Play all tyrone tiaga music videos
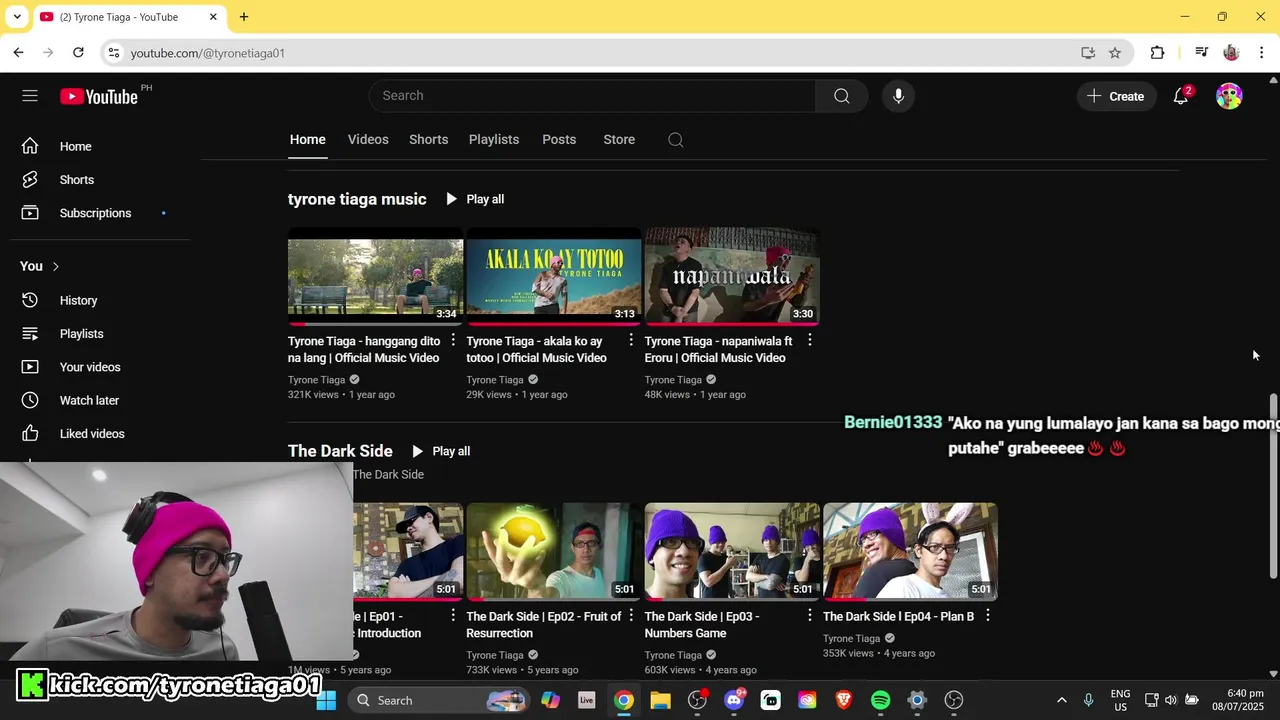Viewport: 1280px width, 720px height. pos(474,199)
